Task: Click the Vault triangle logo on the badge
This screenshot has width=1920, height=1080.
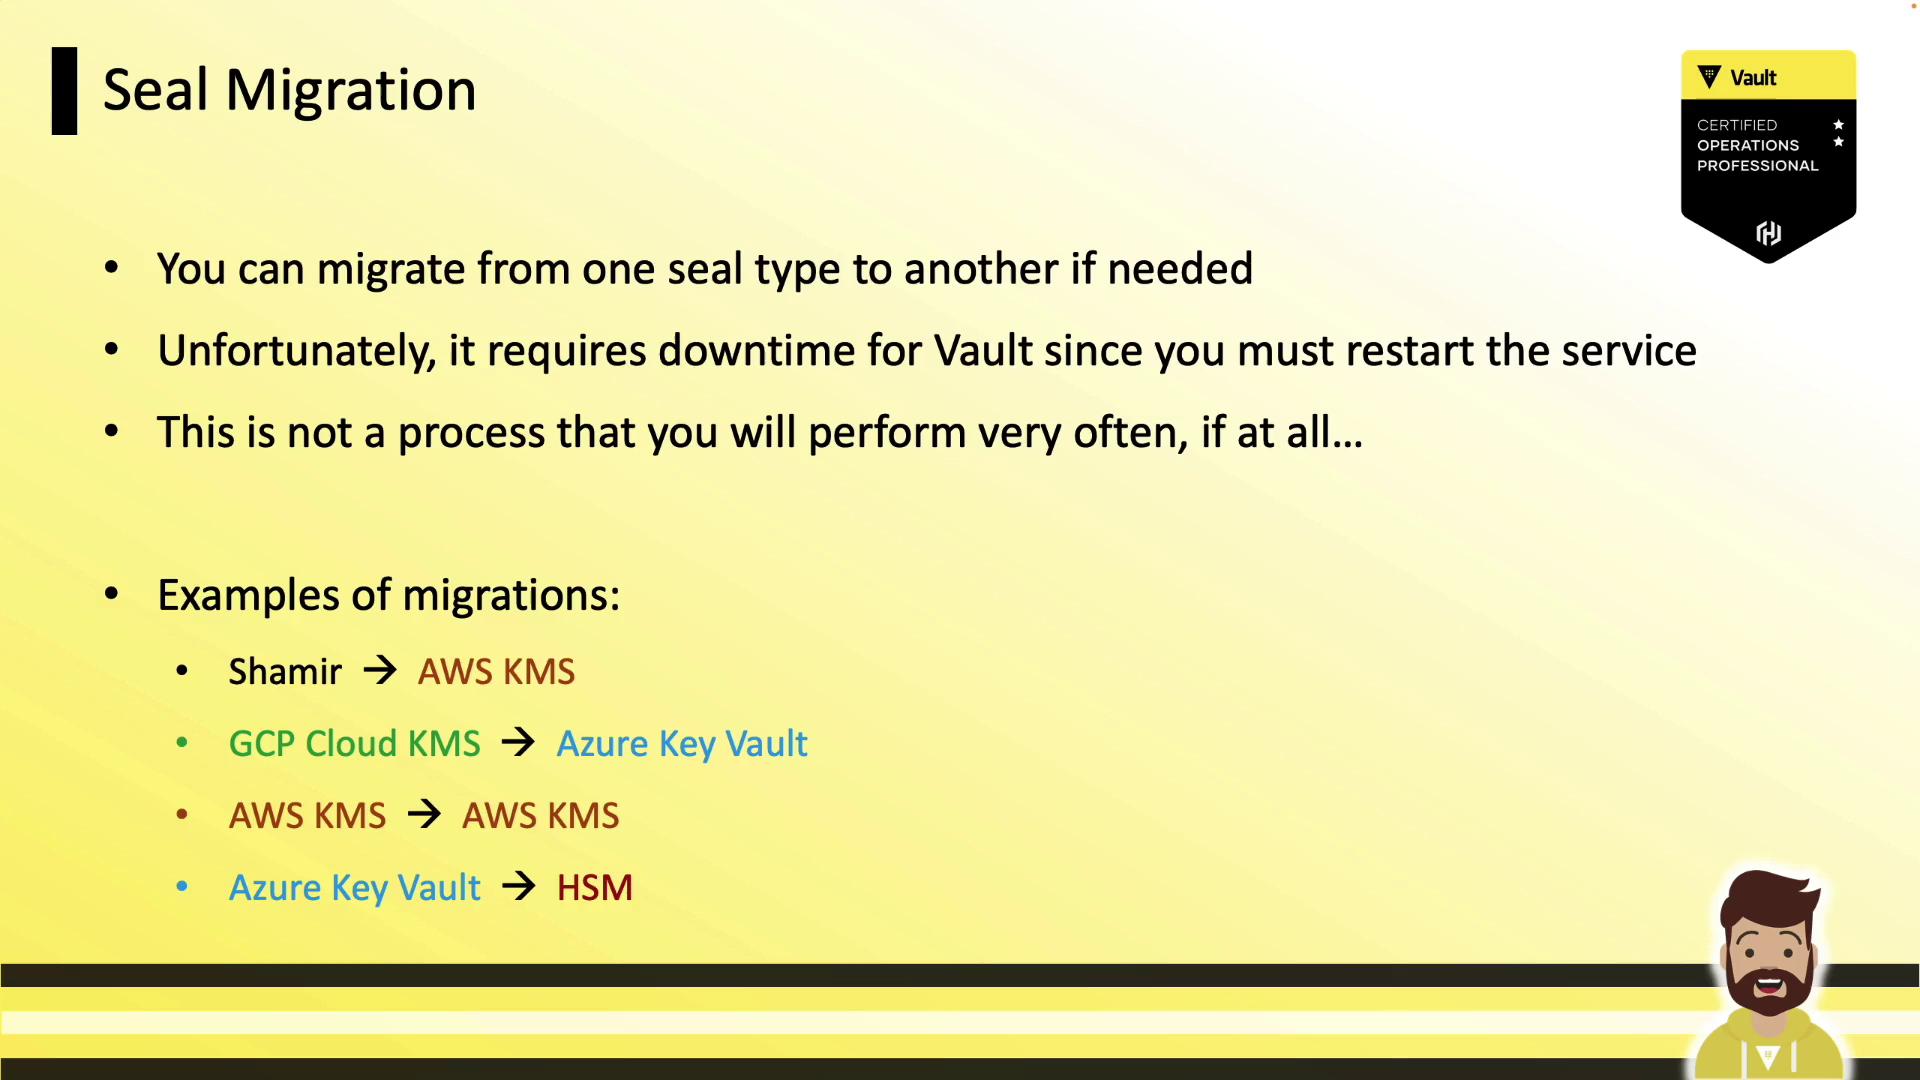Action: click(1709, 77)
